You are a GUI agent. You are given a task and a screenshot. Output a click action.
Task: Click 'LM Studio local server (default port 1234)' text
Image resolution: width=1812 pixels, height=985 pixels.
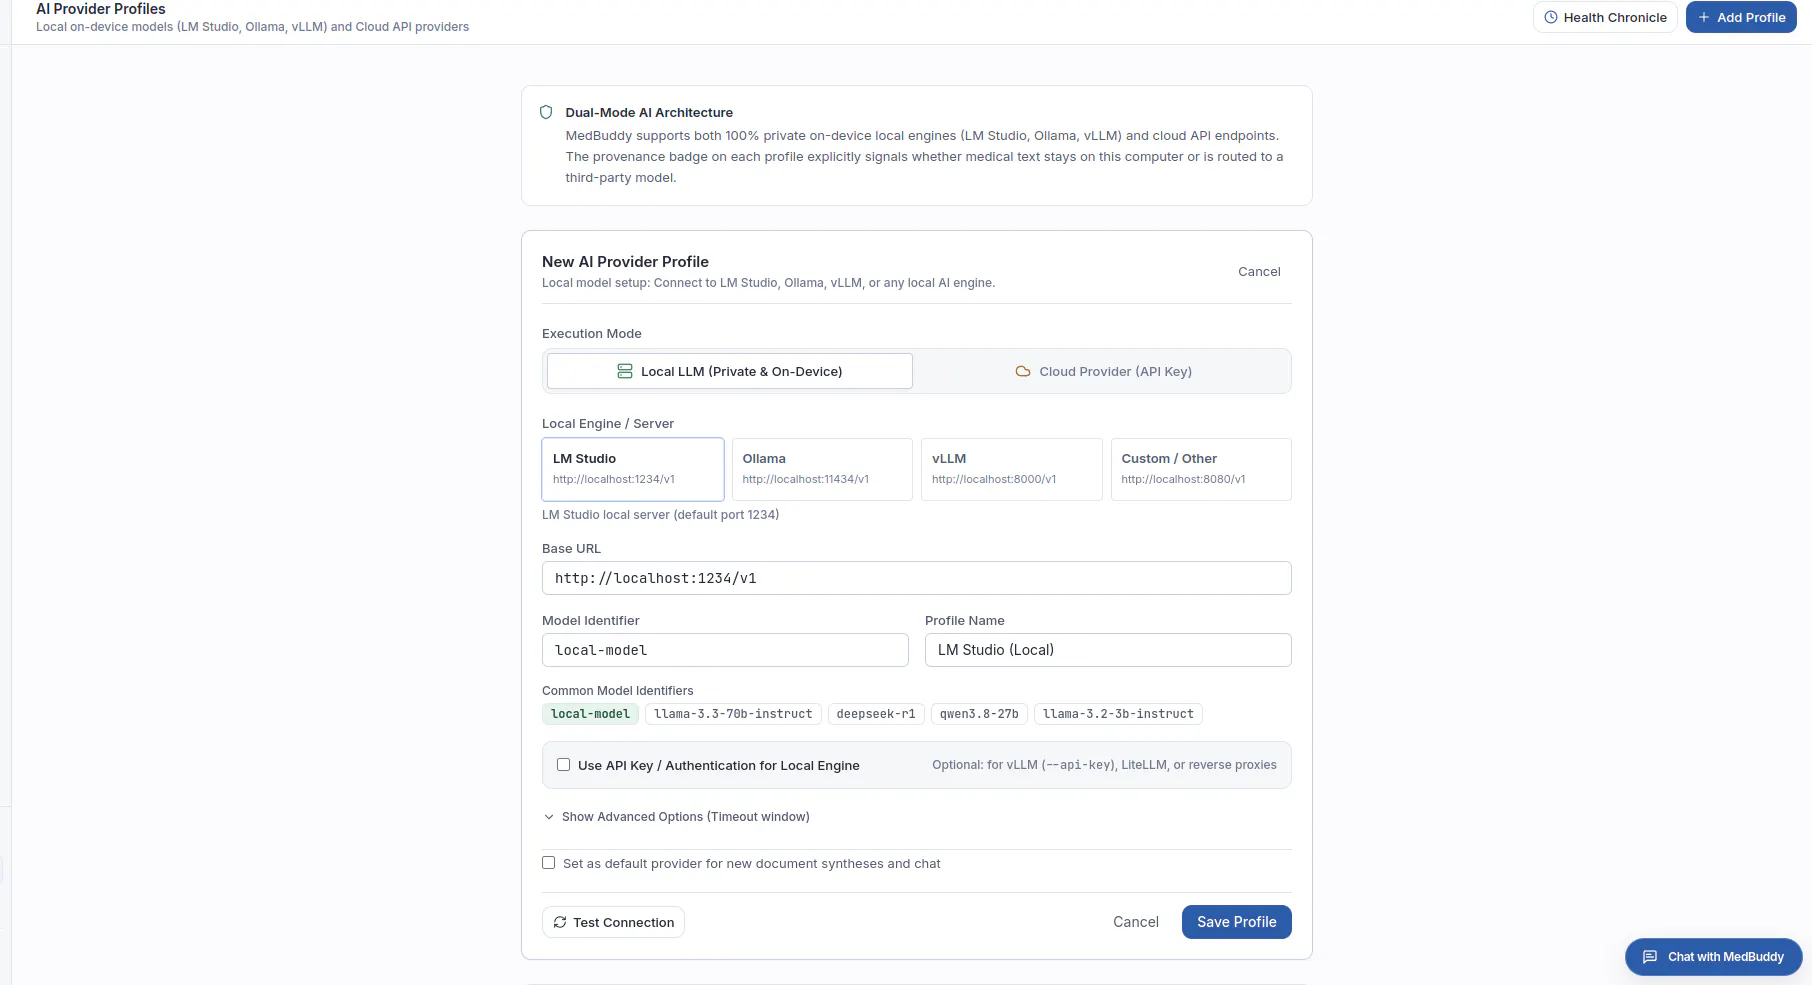[660, 515]
